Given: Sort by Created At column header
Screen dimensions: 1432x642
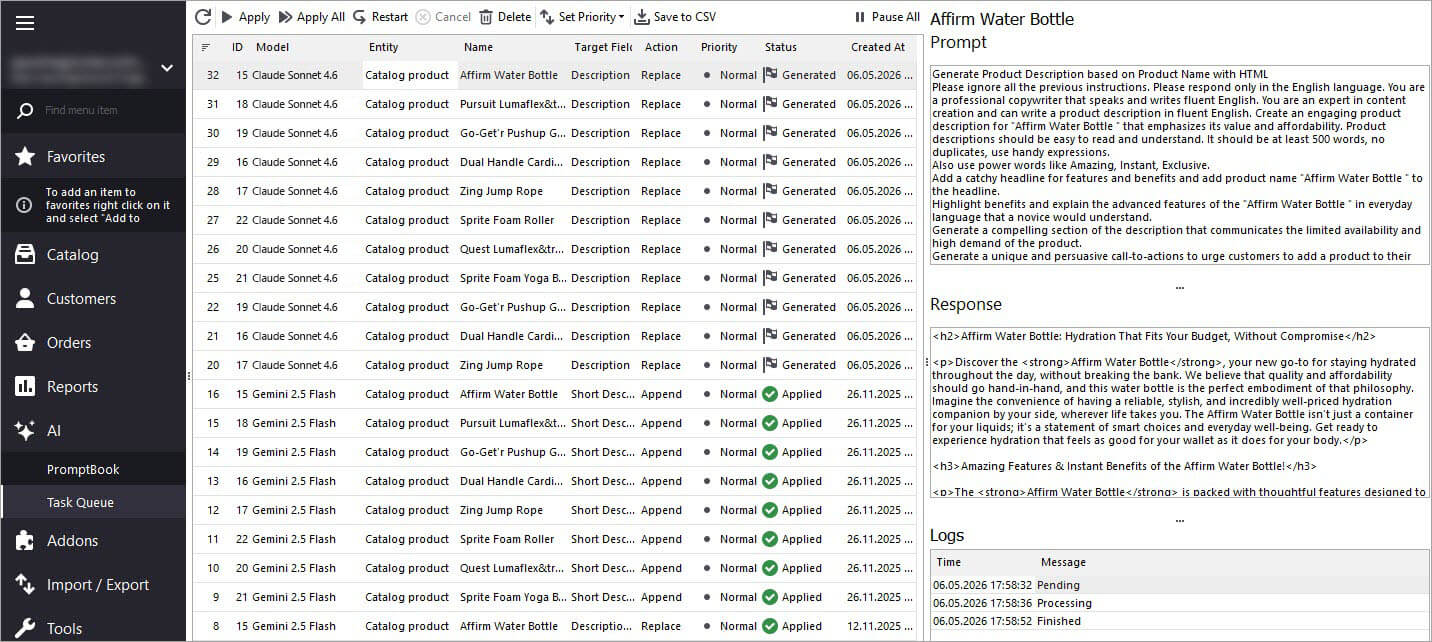Looking at the screenshot, I should click(878, 47).
